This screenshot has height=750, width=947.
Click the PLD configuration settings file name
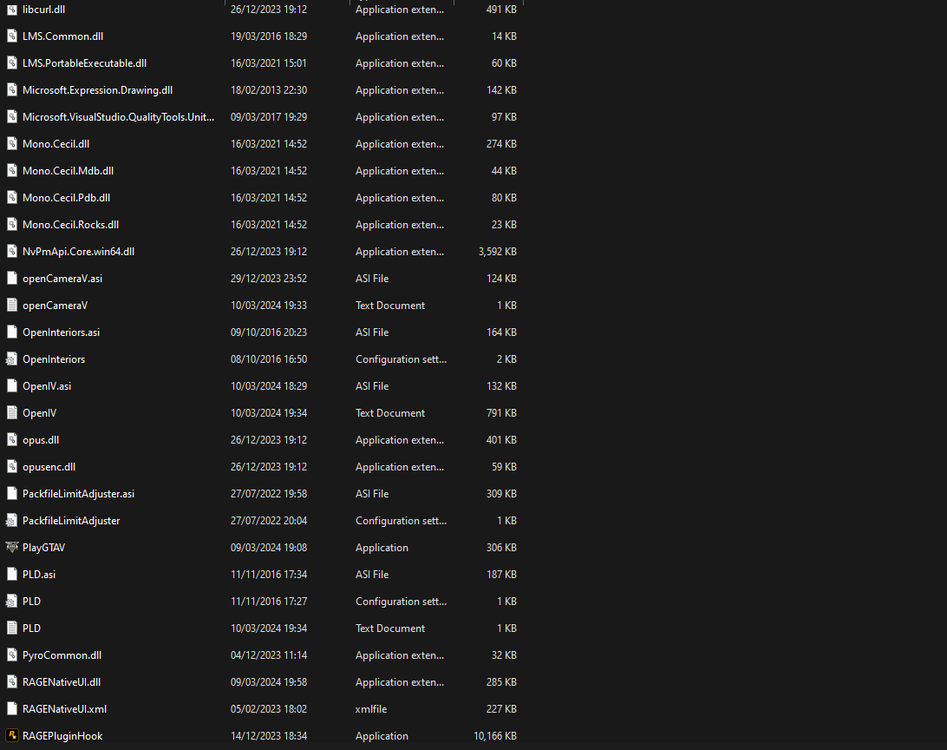click(31, 601)
